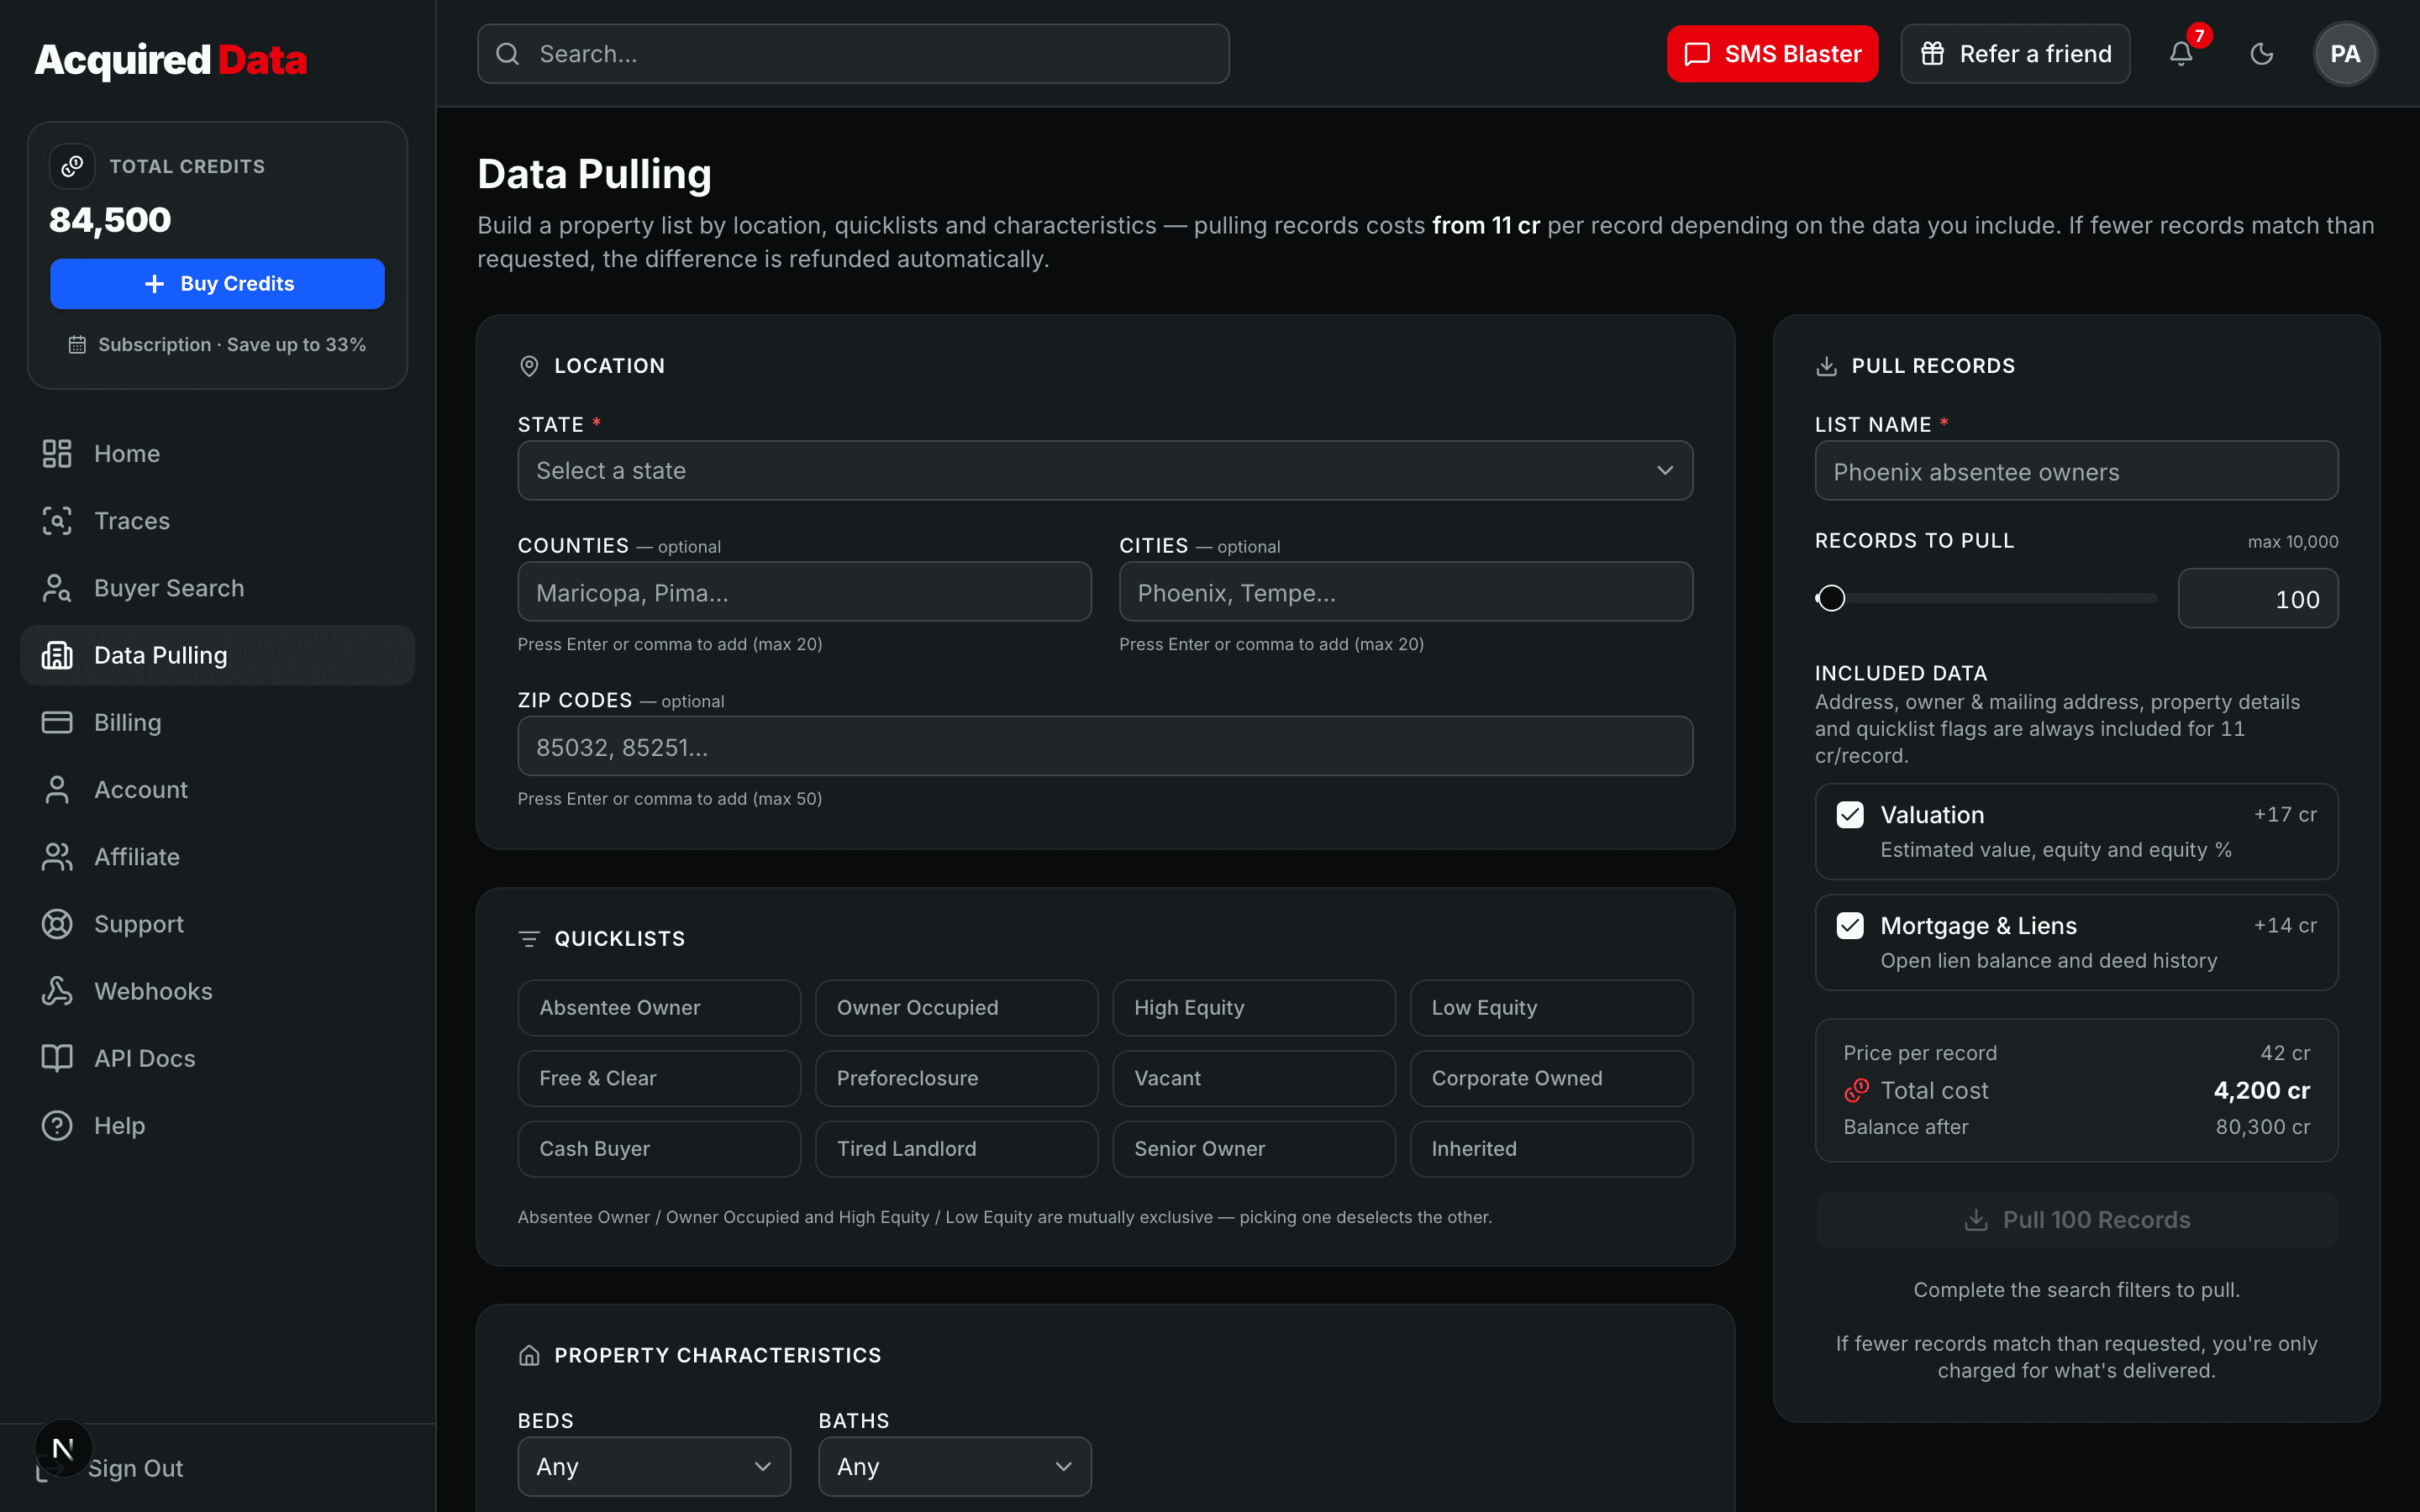This screenshot has width=2420, height=1512.
Task: Click the API Docs book icon
Action: pyautogui.click(x=57, y=1058)
